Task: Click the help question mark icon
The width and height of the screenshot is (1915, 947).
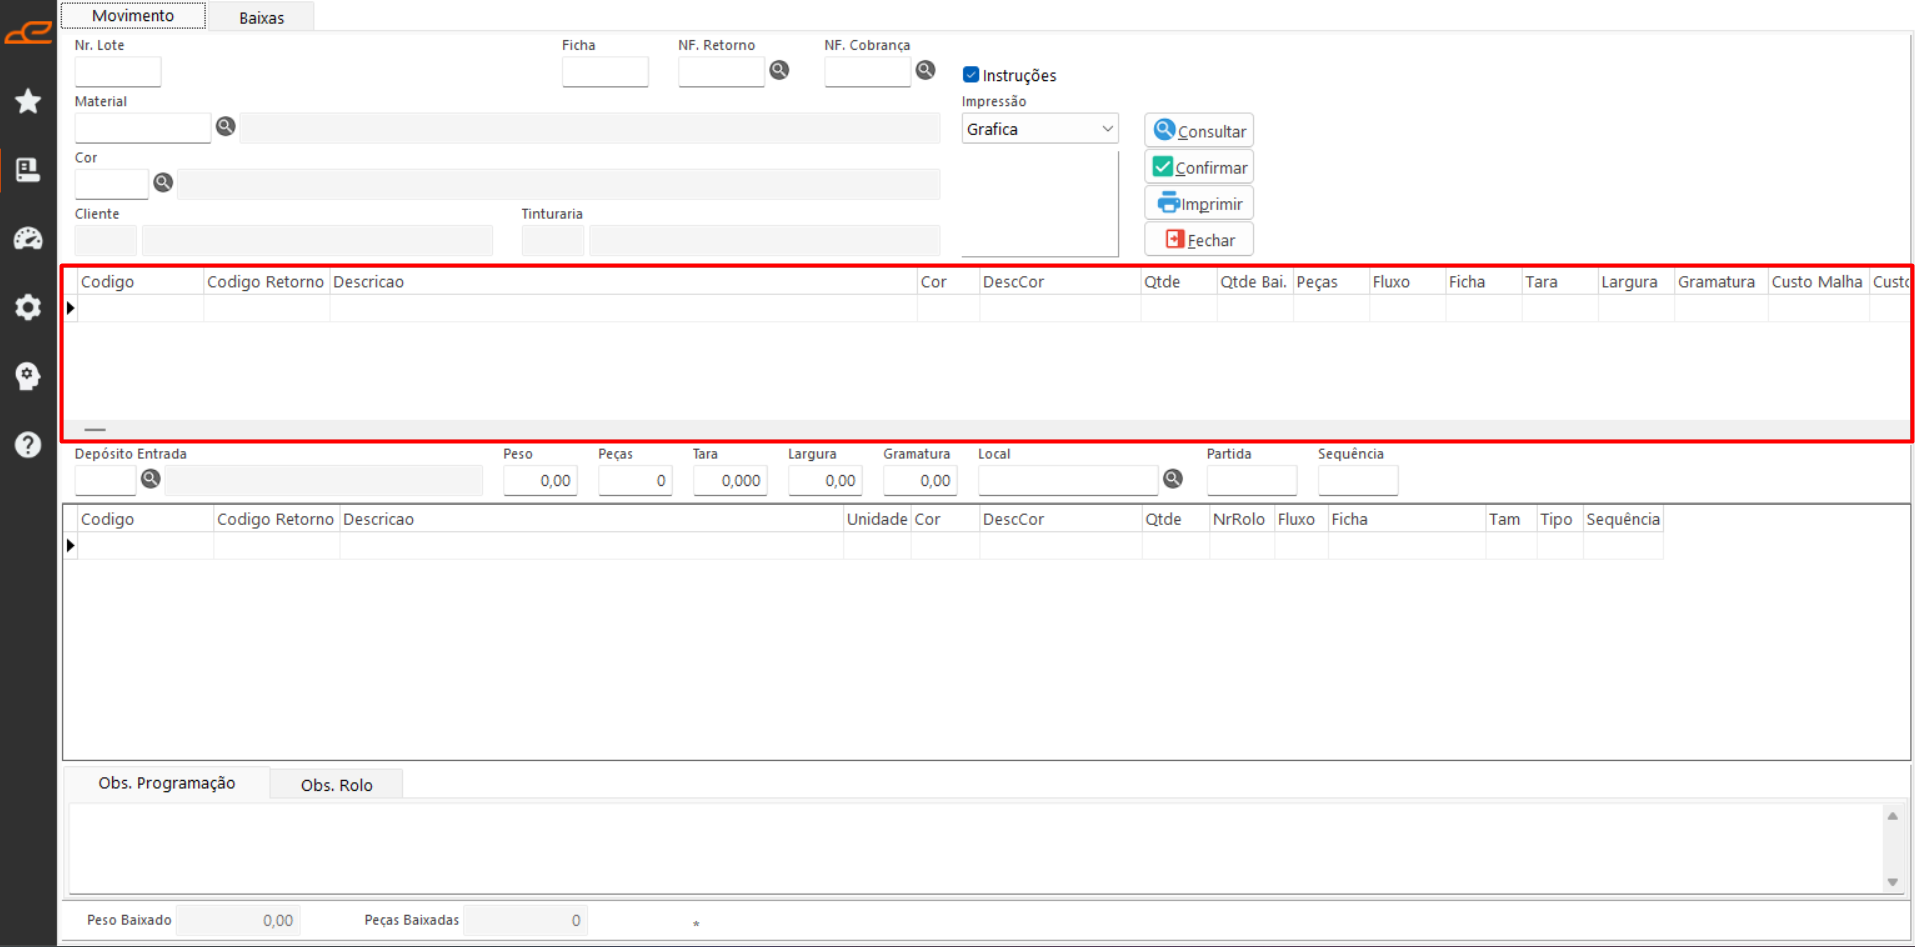Action: 28,444
